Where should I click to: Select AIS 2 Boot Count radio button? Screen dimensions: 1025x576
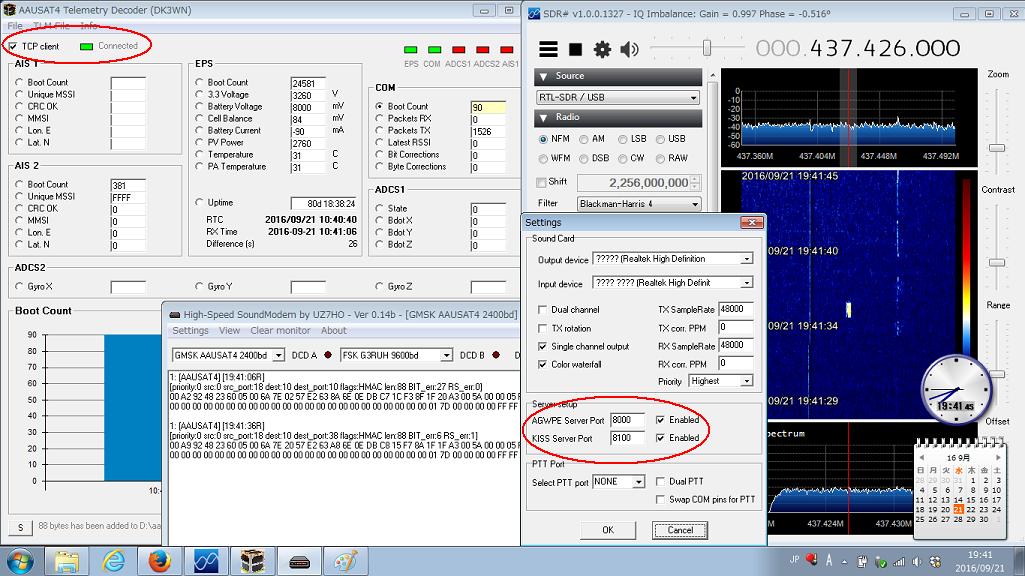(19, 185)
